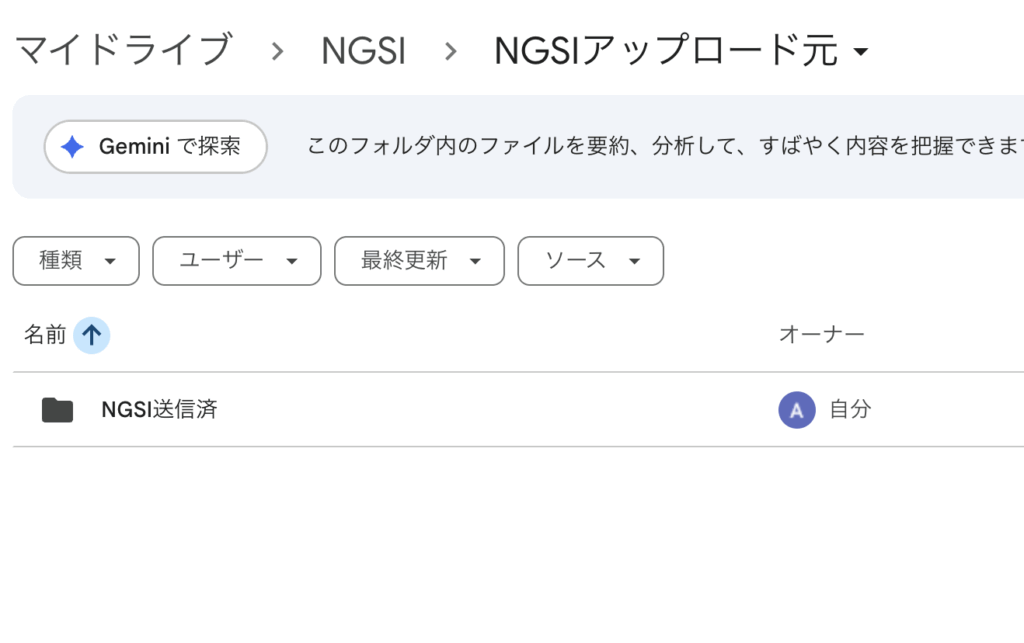Click the NGSIアップロード元 breadcrumb title
Screen dimensions: 1024x643
click(666, 51)
